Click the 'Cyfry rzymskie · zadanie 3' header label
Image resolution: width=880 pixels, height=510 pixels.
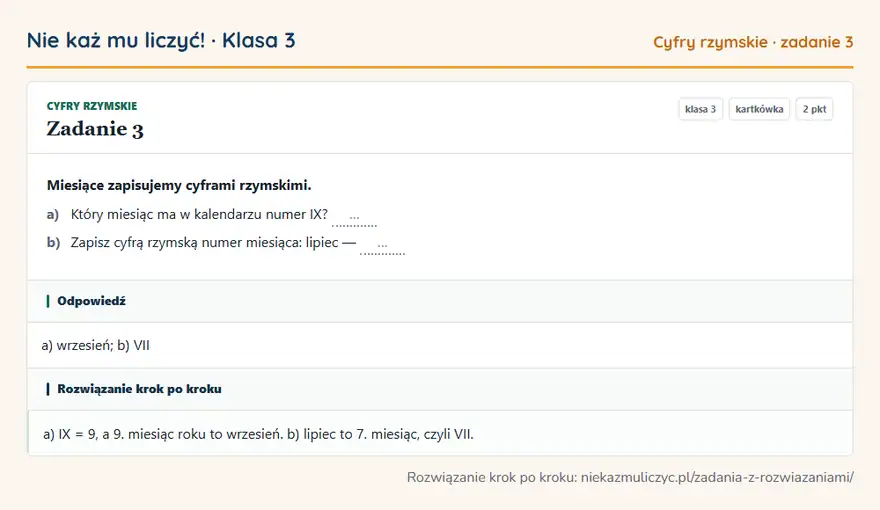(753, 42)
